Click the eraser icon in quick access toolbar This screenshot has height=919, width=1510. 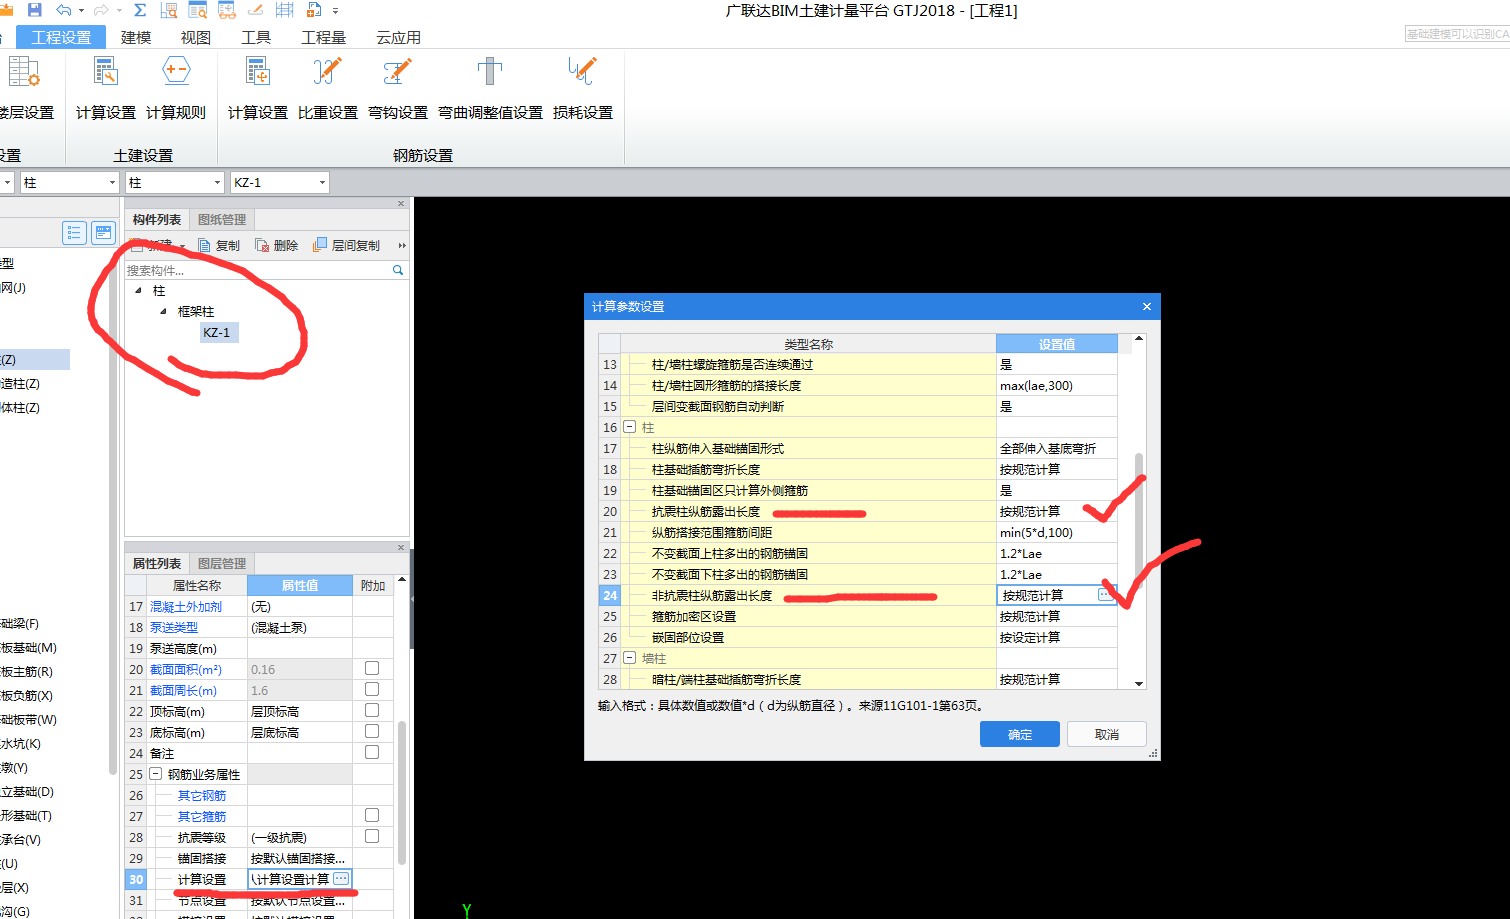(x=255, y=10)
